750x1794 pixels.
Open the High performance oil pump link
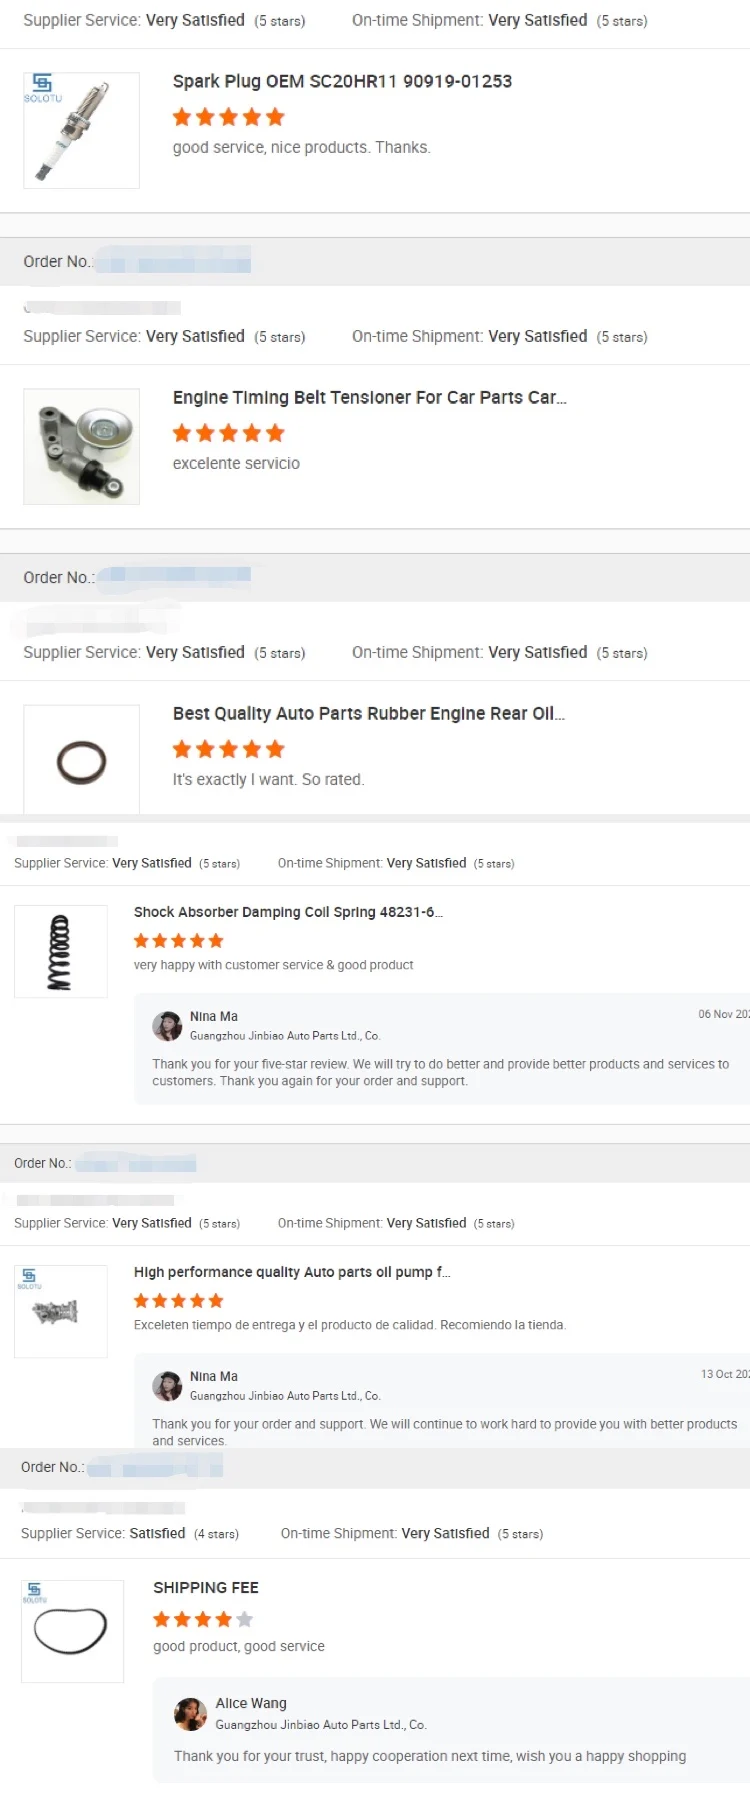292,1272
